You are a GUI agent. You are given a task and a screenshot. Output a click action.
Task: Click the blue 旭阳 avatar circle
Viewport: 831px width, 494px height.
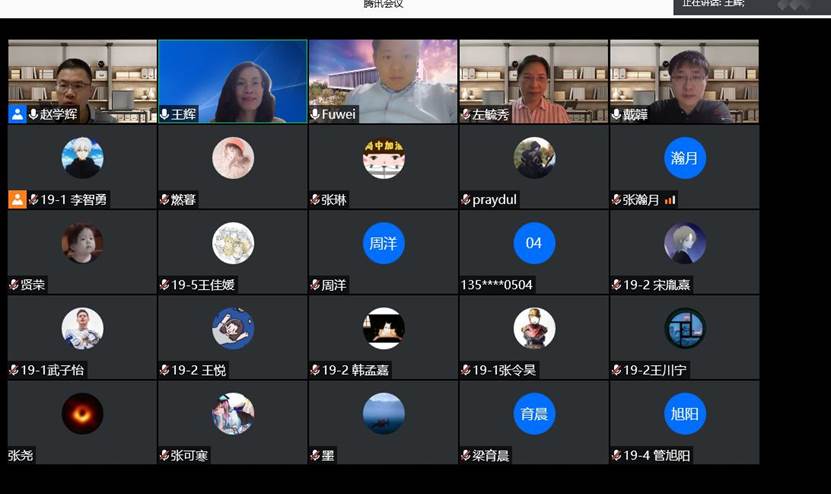(x=685, y=413)
